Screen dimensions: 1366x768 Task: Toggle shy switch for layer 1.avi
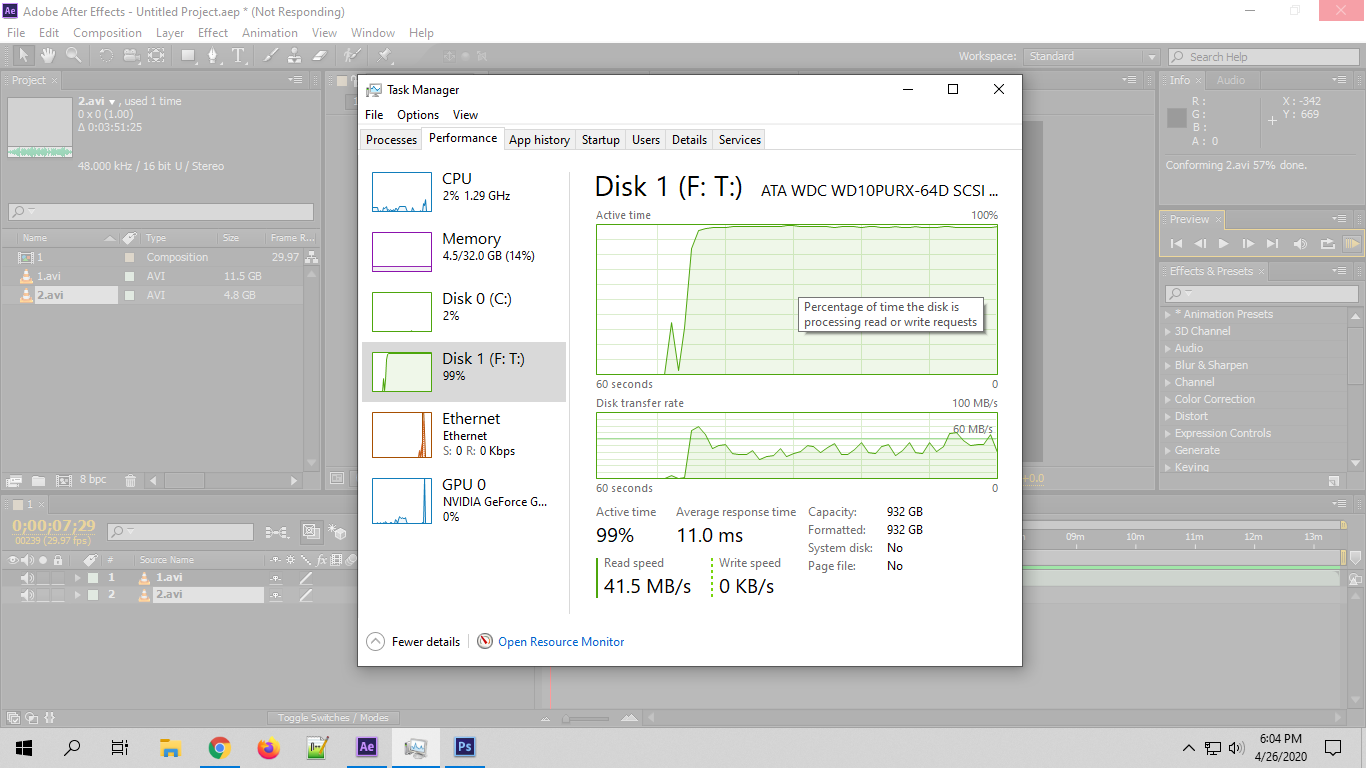click(276, 578)
